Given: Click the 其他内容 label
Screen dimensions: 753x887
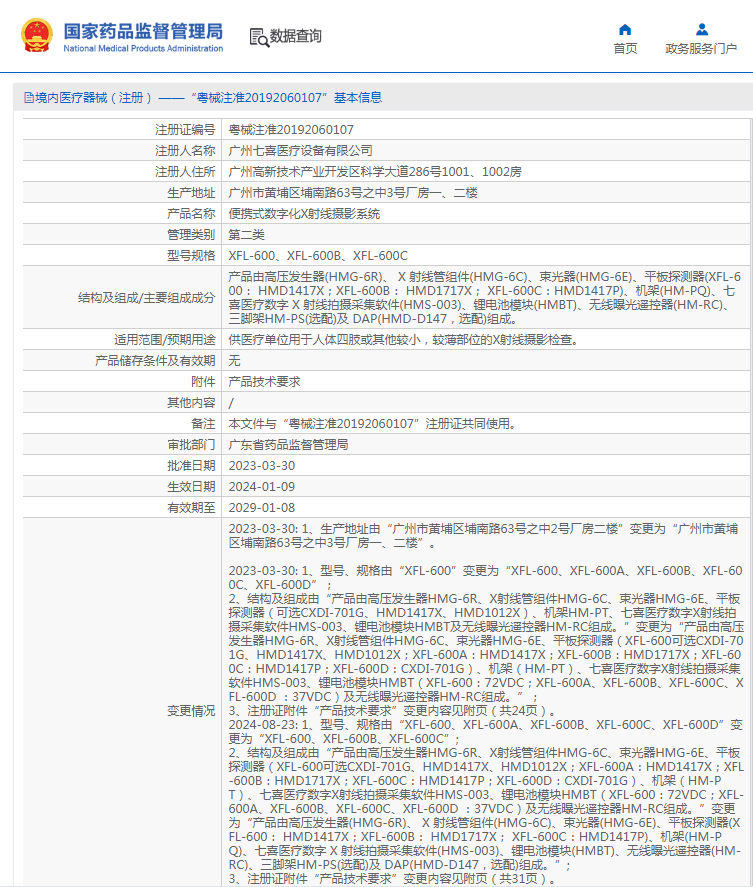Looking at the screenshot, I should click(191, 403).
